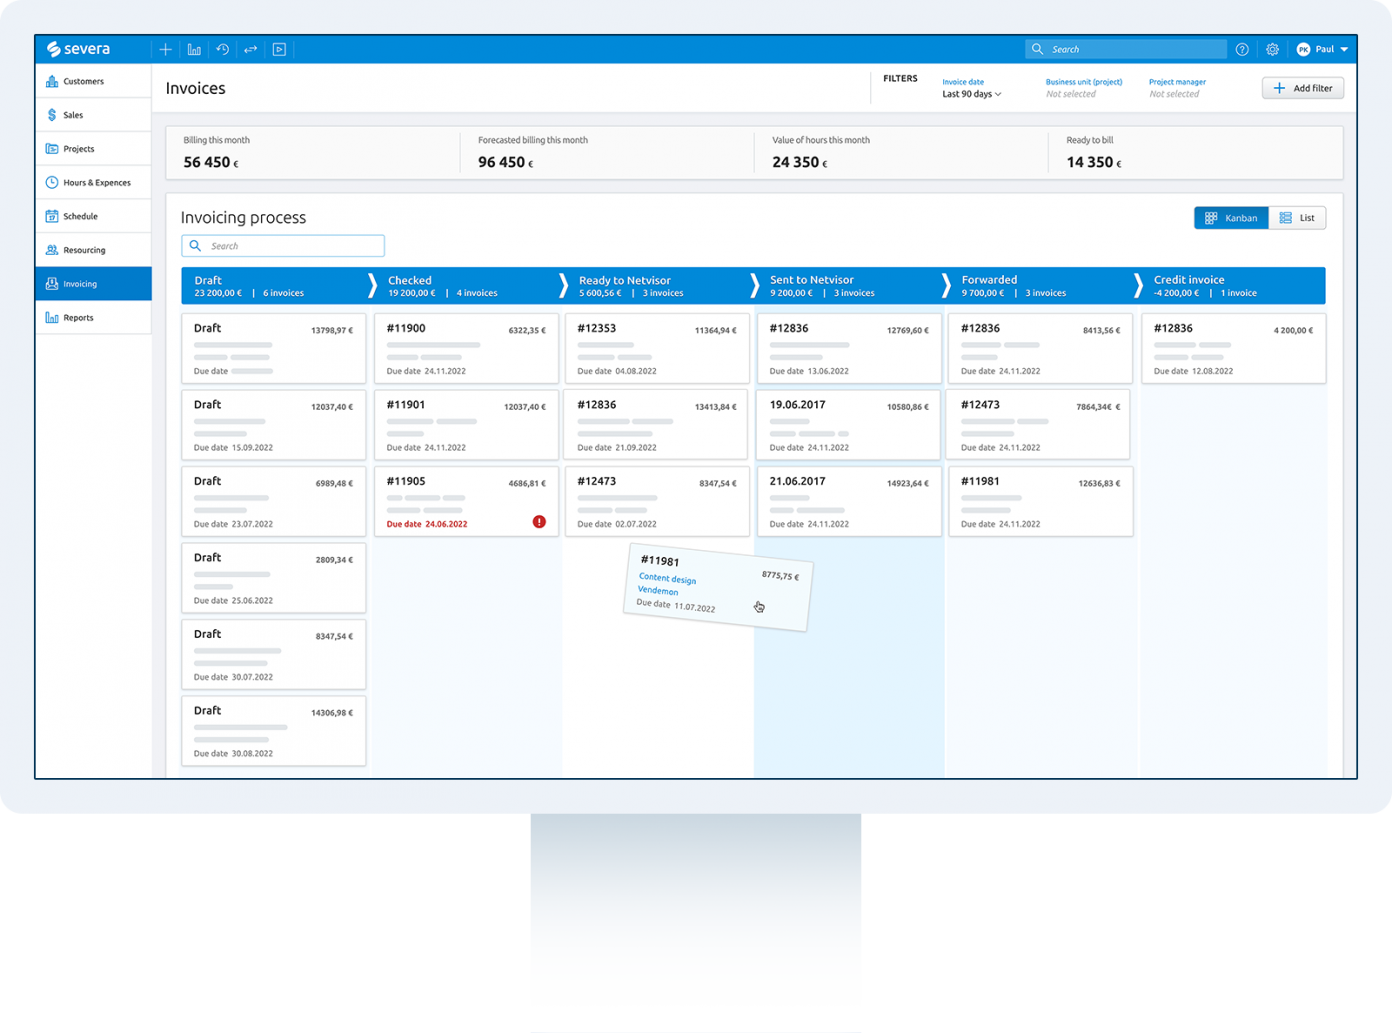Open the Project manager filter
This screenshot has height=1033, width=1392.
[1177, 88]
